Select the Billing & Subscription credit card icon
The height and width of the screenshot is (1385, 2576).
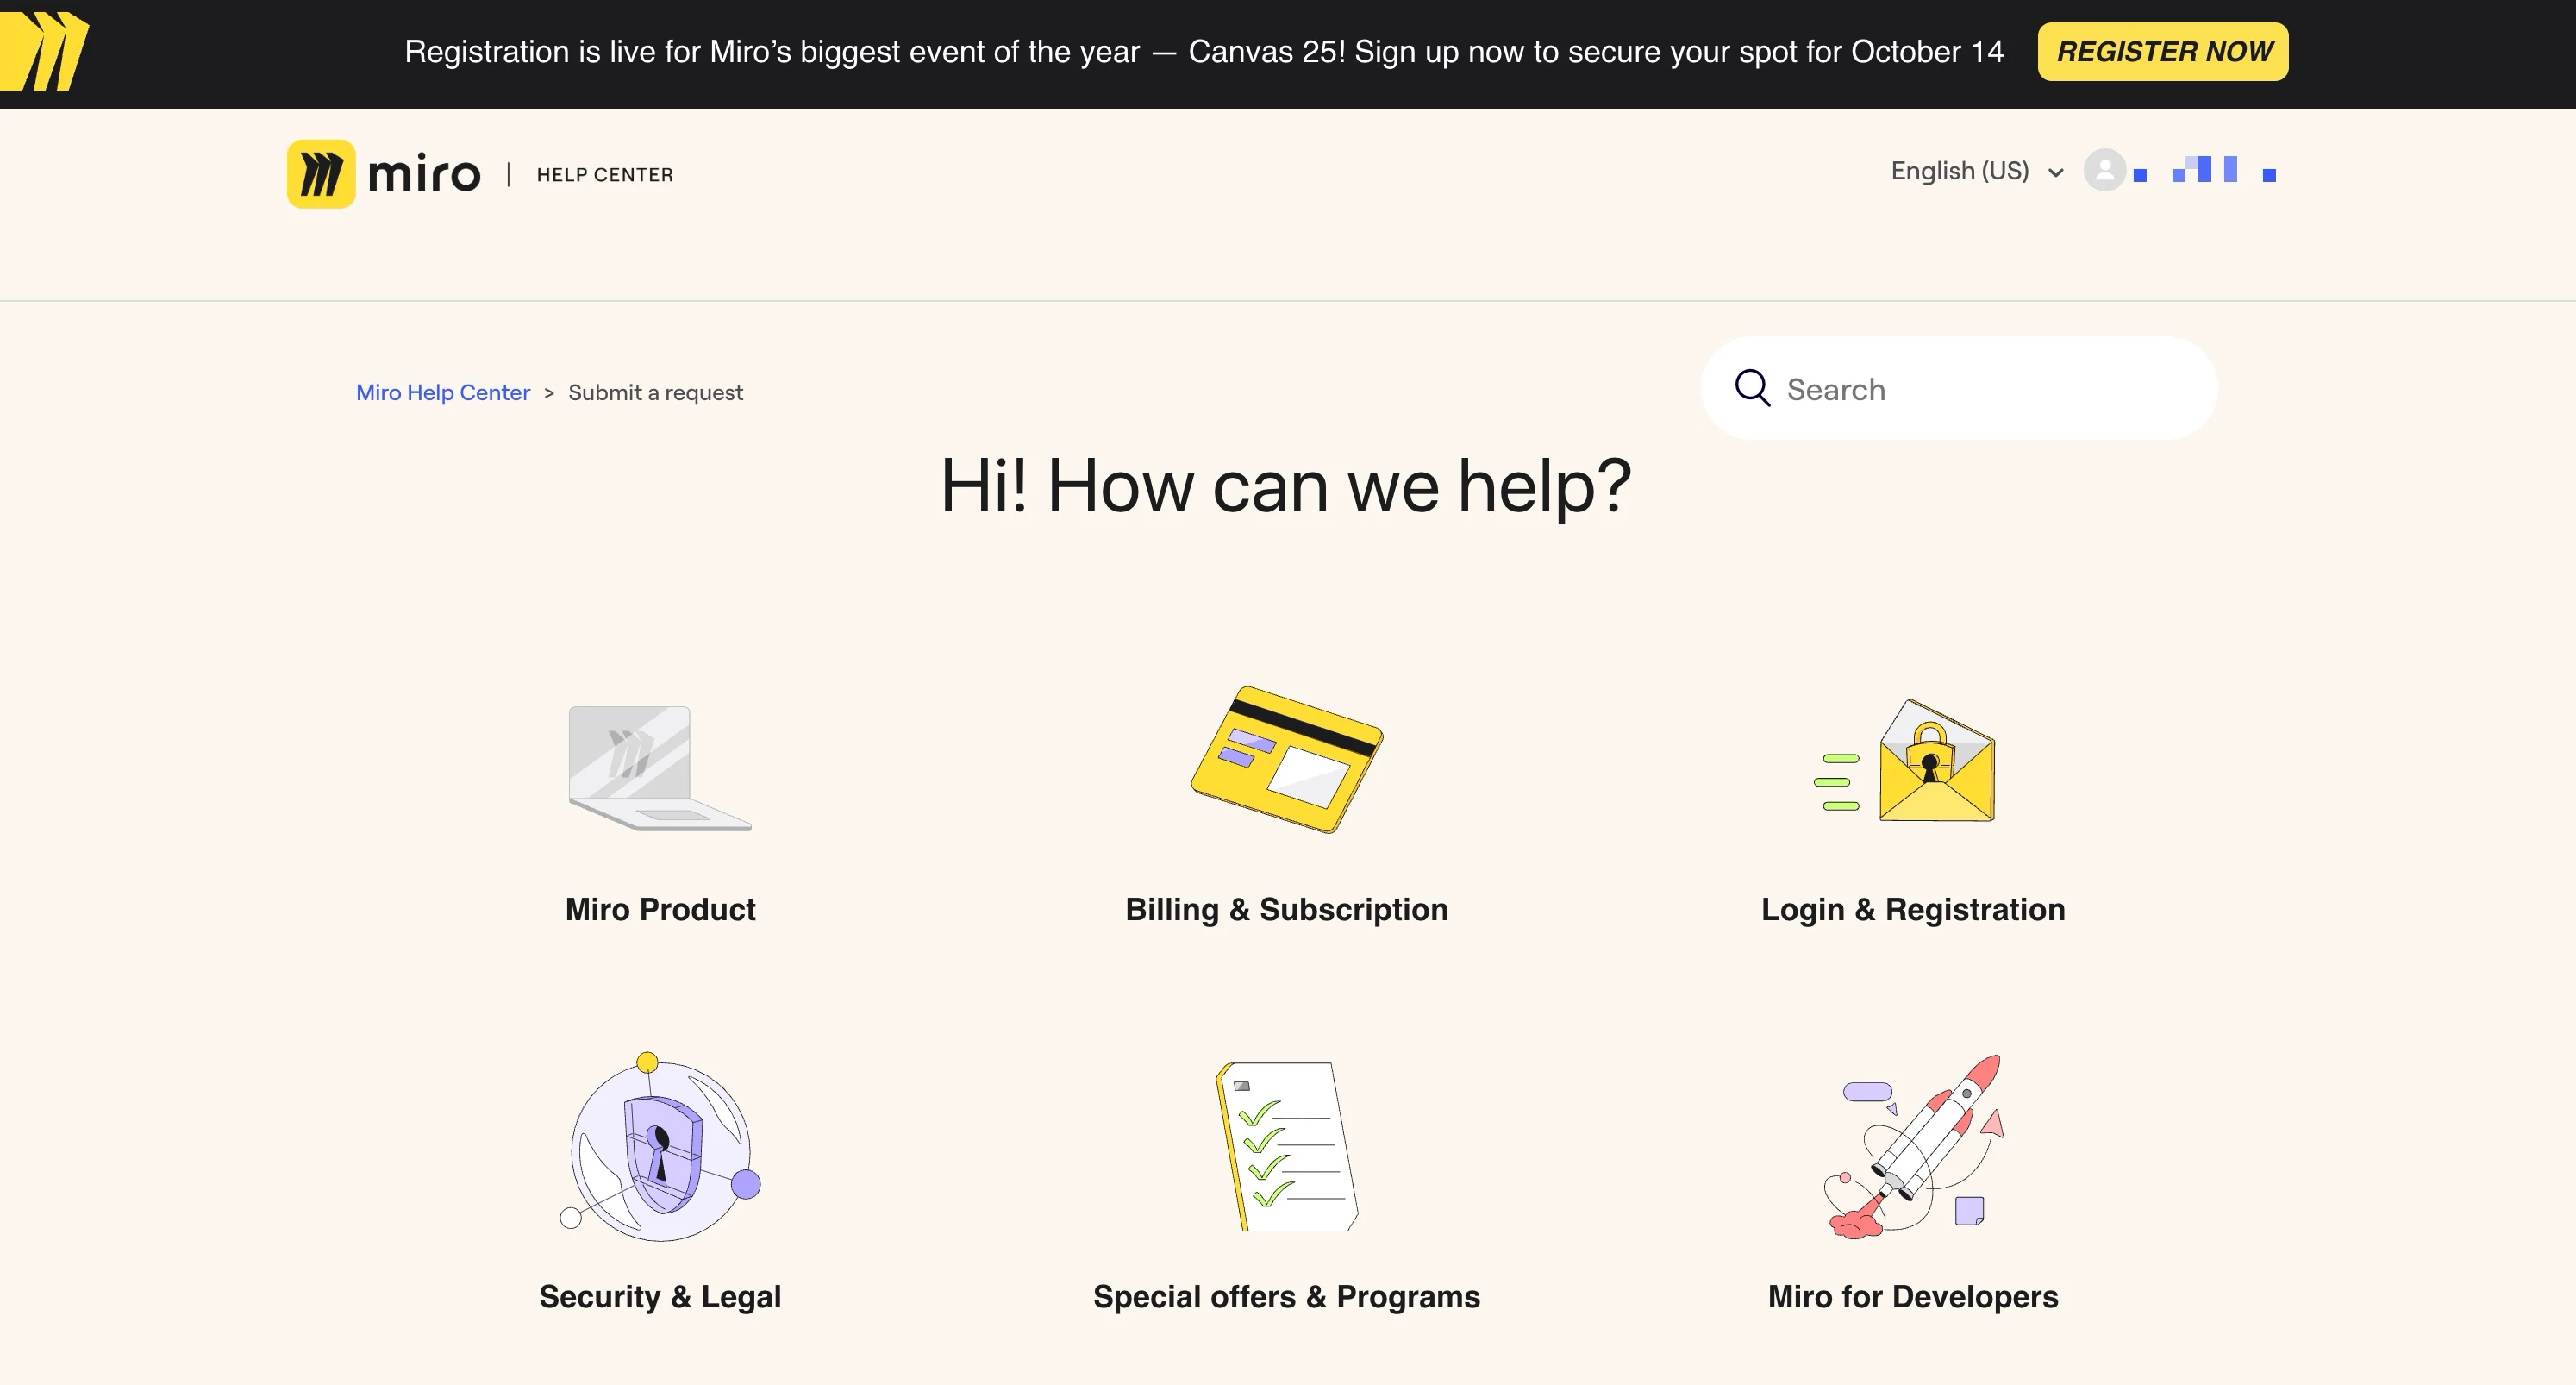[x=1287, y=759]
